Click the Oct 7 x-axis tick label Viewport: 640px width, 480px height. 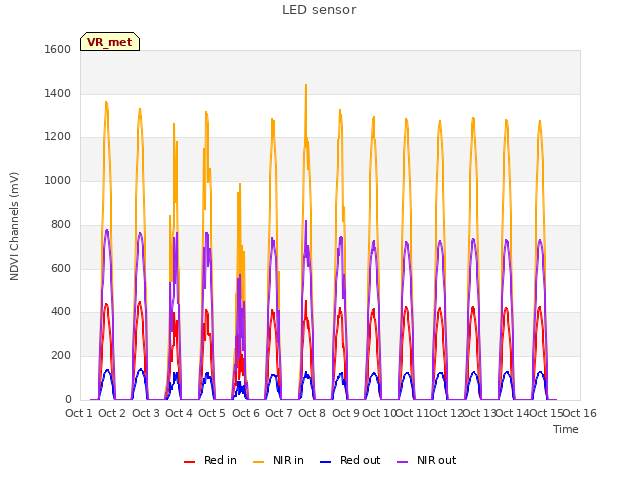click(279, 413)
